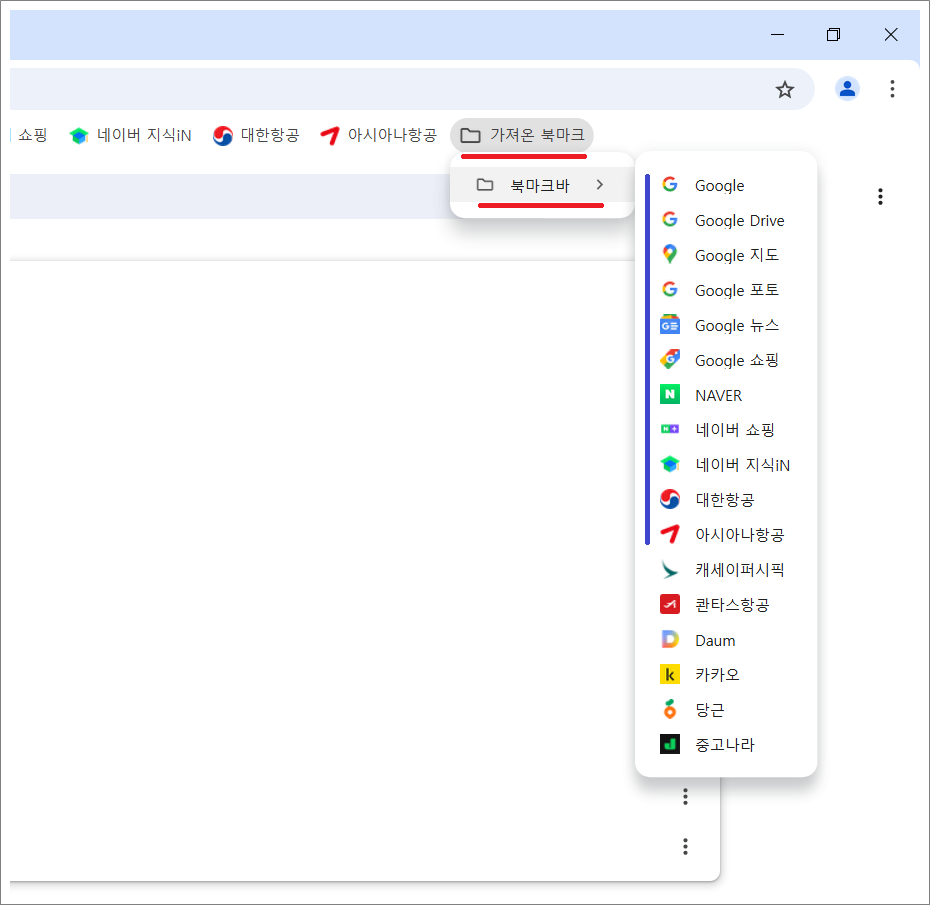Open the 네이버 쇼핑 bookmark in submenu
The image size is (930, 905).
[x=726, y=430]
